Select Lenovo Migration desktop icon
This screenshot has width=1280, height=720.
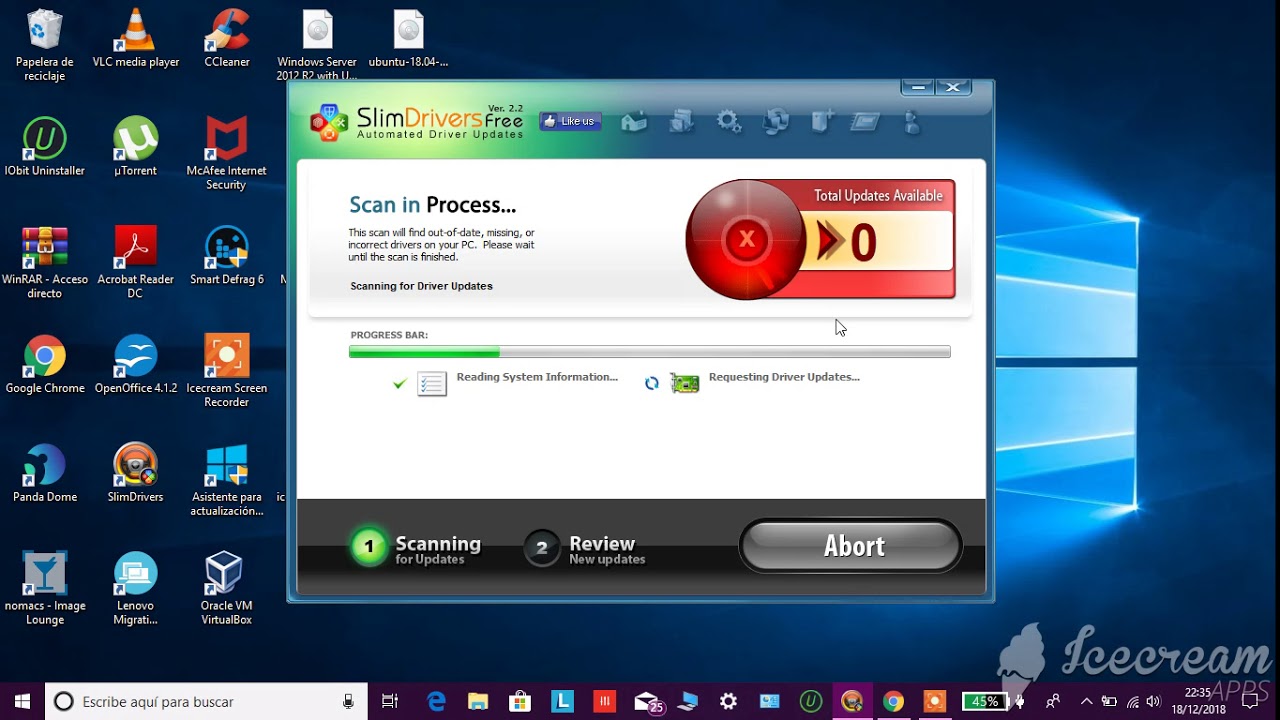[135, 589]
